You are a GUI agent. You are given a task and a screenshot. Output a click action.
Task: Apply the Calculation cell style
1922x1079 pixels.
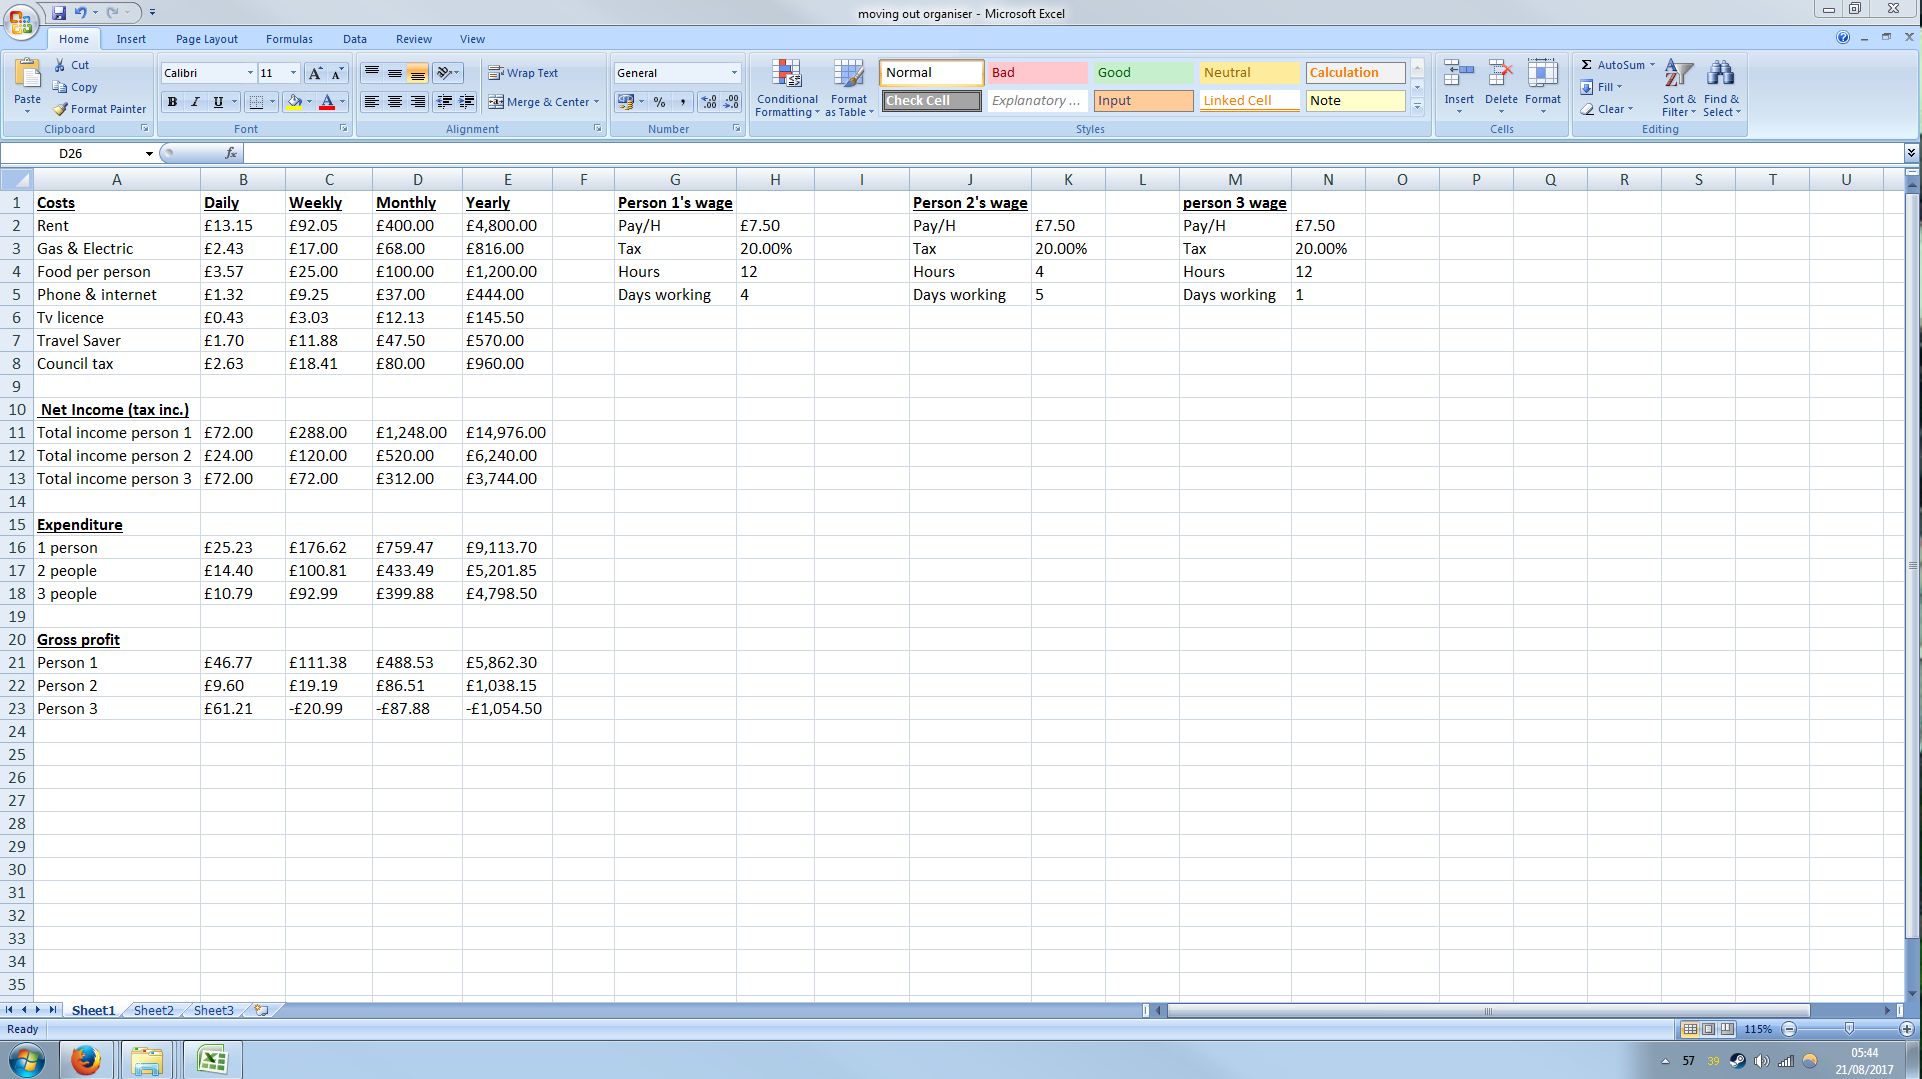(1355, 73)
